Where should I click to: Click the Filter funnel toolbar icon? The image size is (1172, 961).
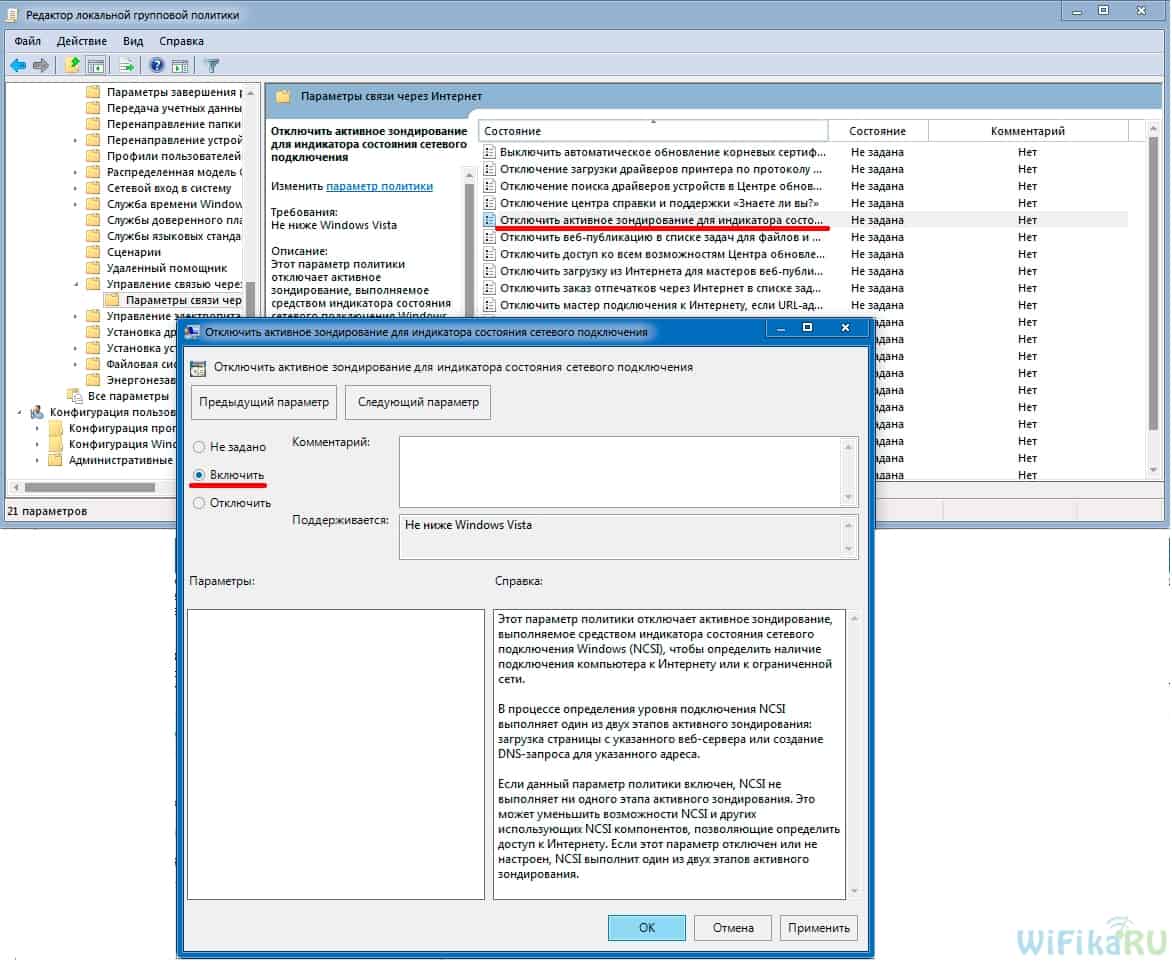coord(211,66)
